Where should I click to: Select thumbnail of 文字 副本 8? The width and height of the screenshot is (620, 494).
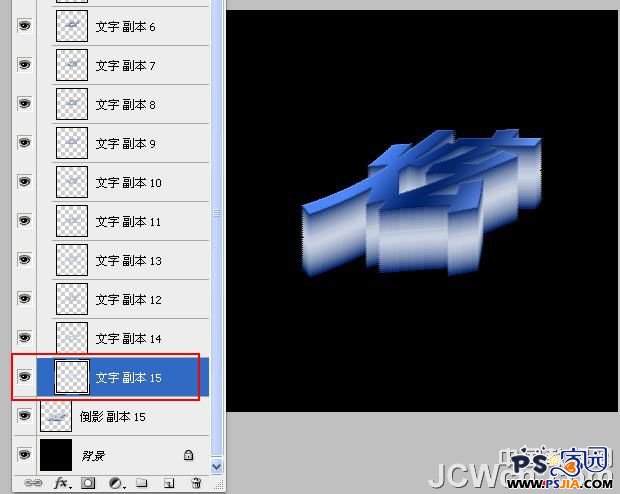tap(72, 104)
